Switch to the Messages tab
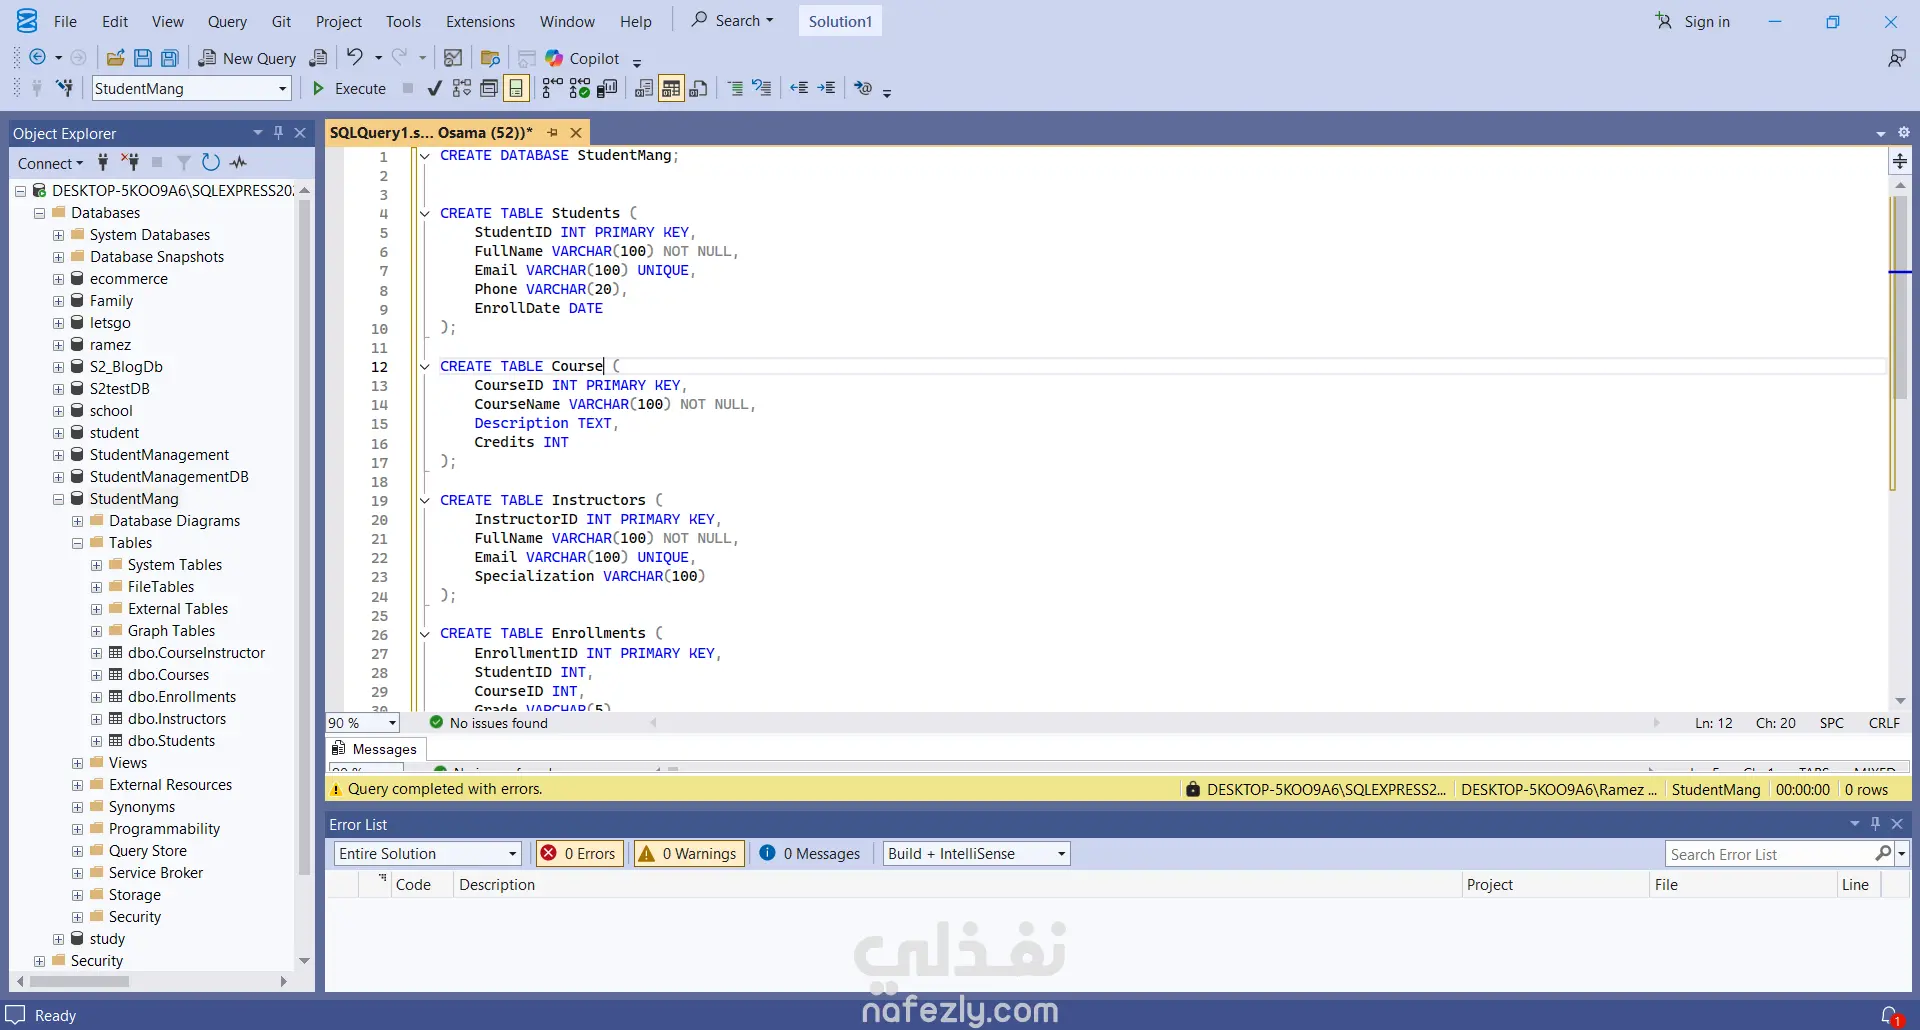 (x=376, y=749)
